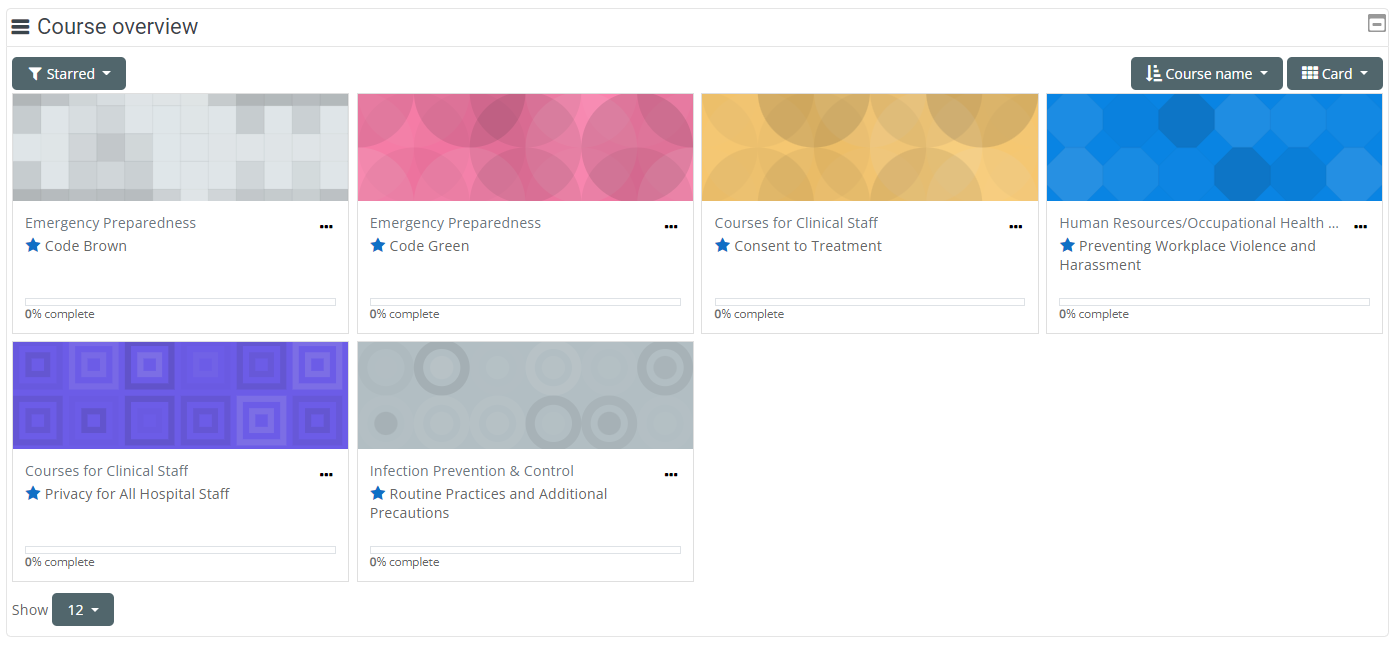Click the star icon beside Privacy for All Hospital Staff
Screen dimensions: 1398x655
[x=33, y=494]
